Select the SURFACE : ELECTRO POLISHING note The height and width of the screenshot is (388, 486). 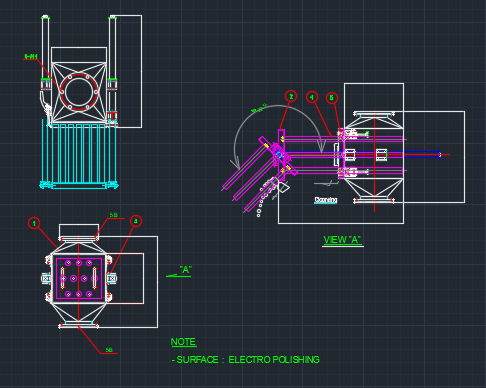click(x=246, y=360)
